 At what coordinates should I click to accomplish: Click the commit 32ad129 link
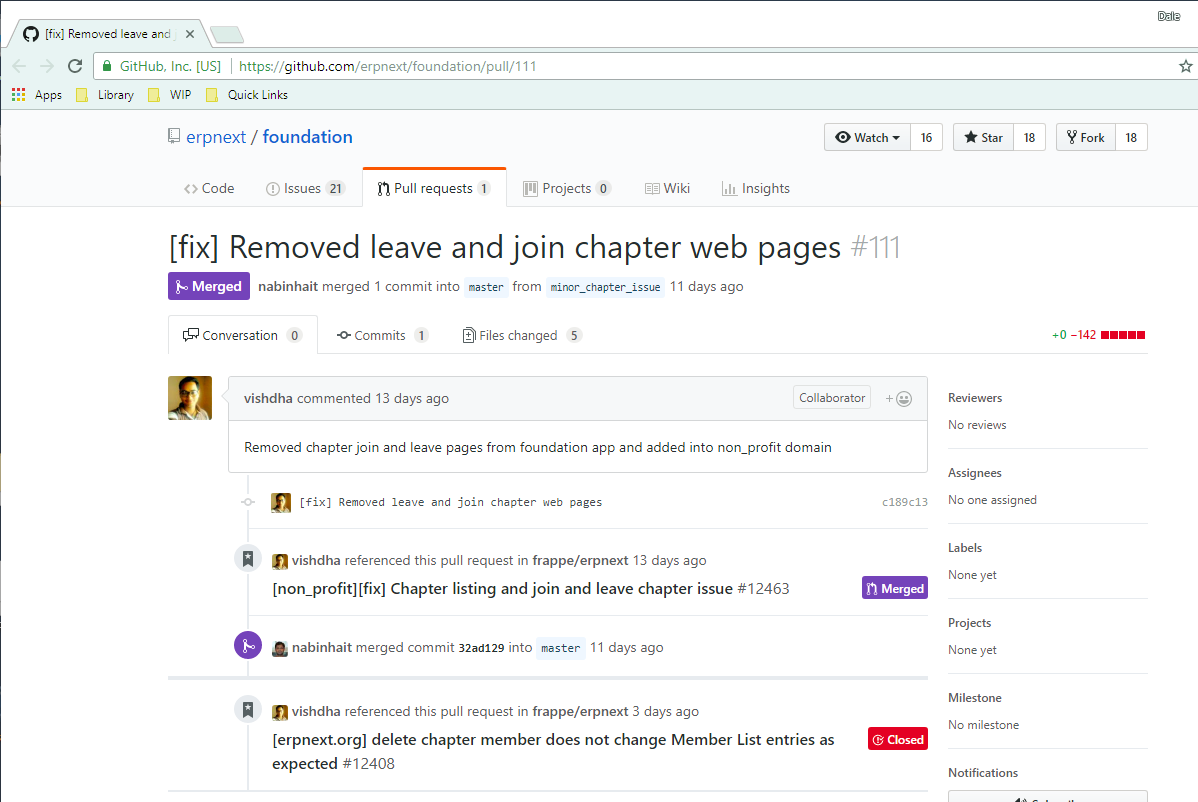coord(481,648)
